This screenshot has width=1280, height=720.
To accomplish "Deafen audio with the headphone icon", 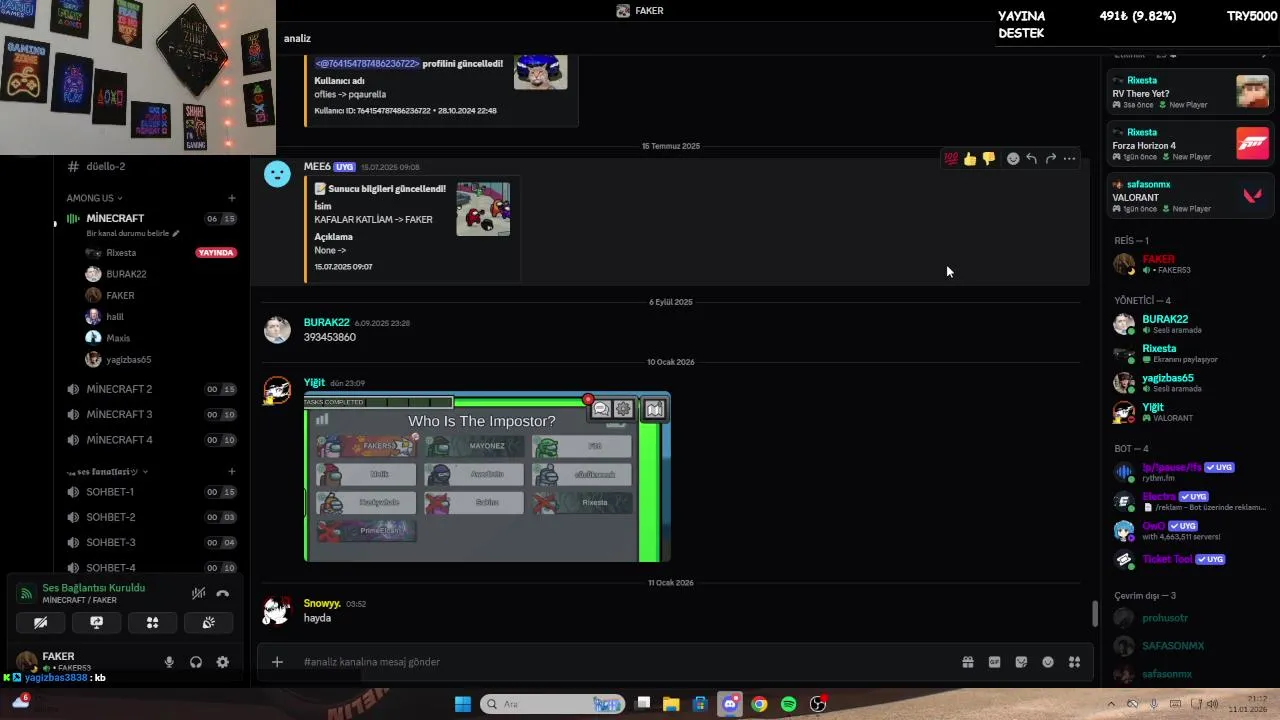I will coord(196,662).
